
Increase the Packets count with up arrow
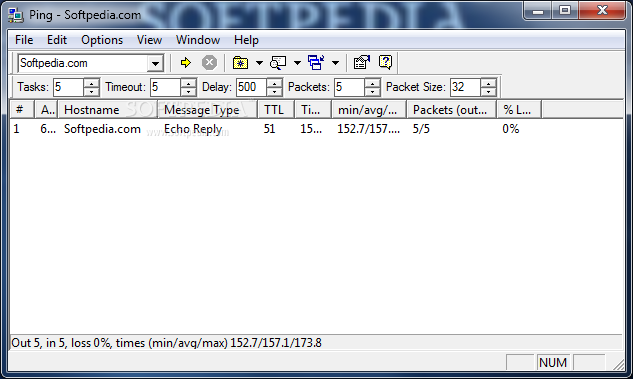[372, 83]
